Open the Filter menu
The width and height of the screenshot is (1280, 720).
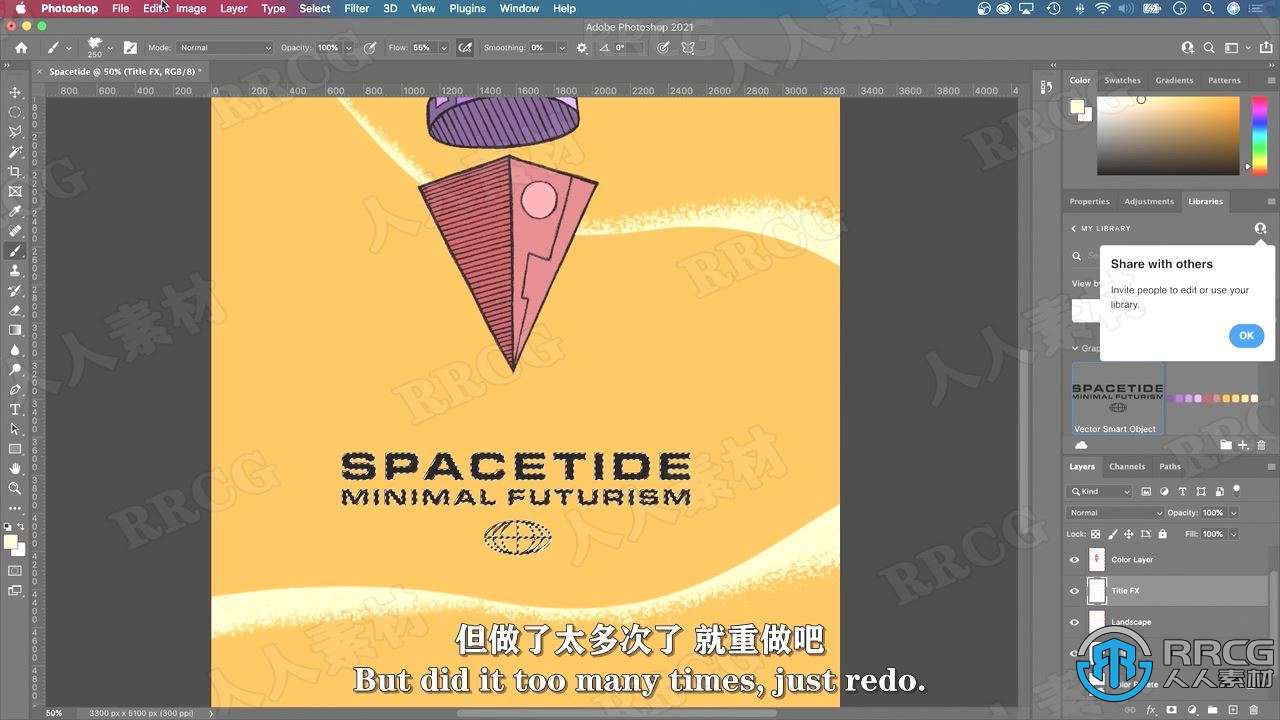click(x=356, y=8)
